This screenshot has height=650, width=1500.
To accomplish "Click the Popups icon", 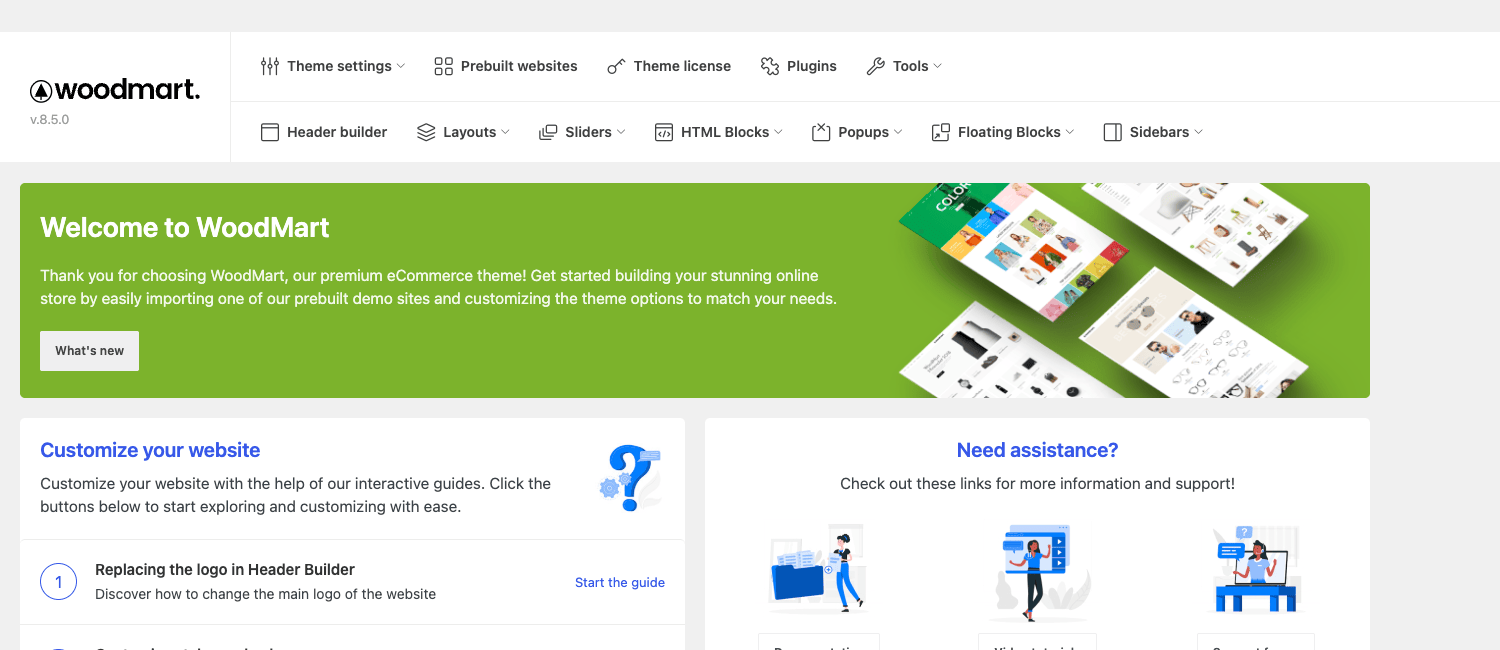I will (x=821, y=132).
